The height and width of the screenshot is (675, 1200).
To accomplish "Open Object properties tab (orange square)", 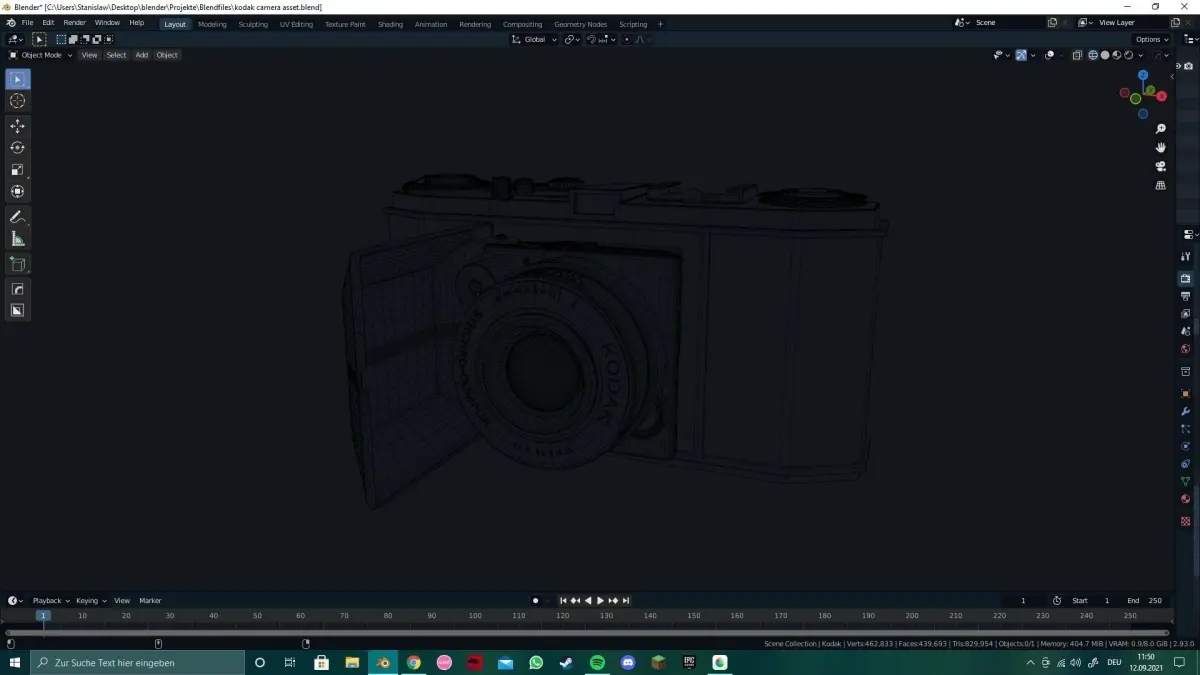I will 1186,394.
